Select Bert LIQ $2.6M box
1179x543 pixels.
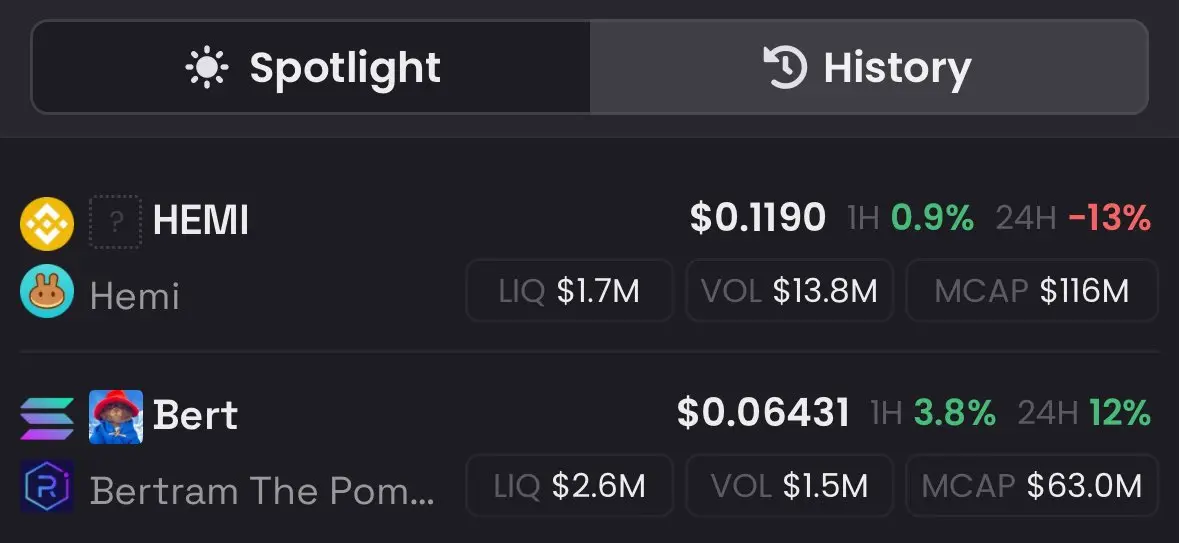pyautogui.click(x=569, y=486)
